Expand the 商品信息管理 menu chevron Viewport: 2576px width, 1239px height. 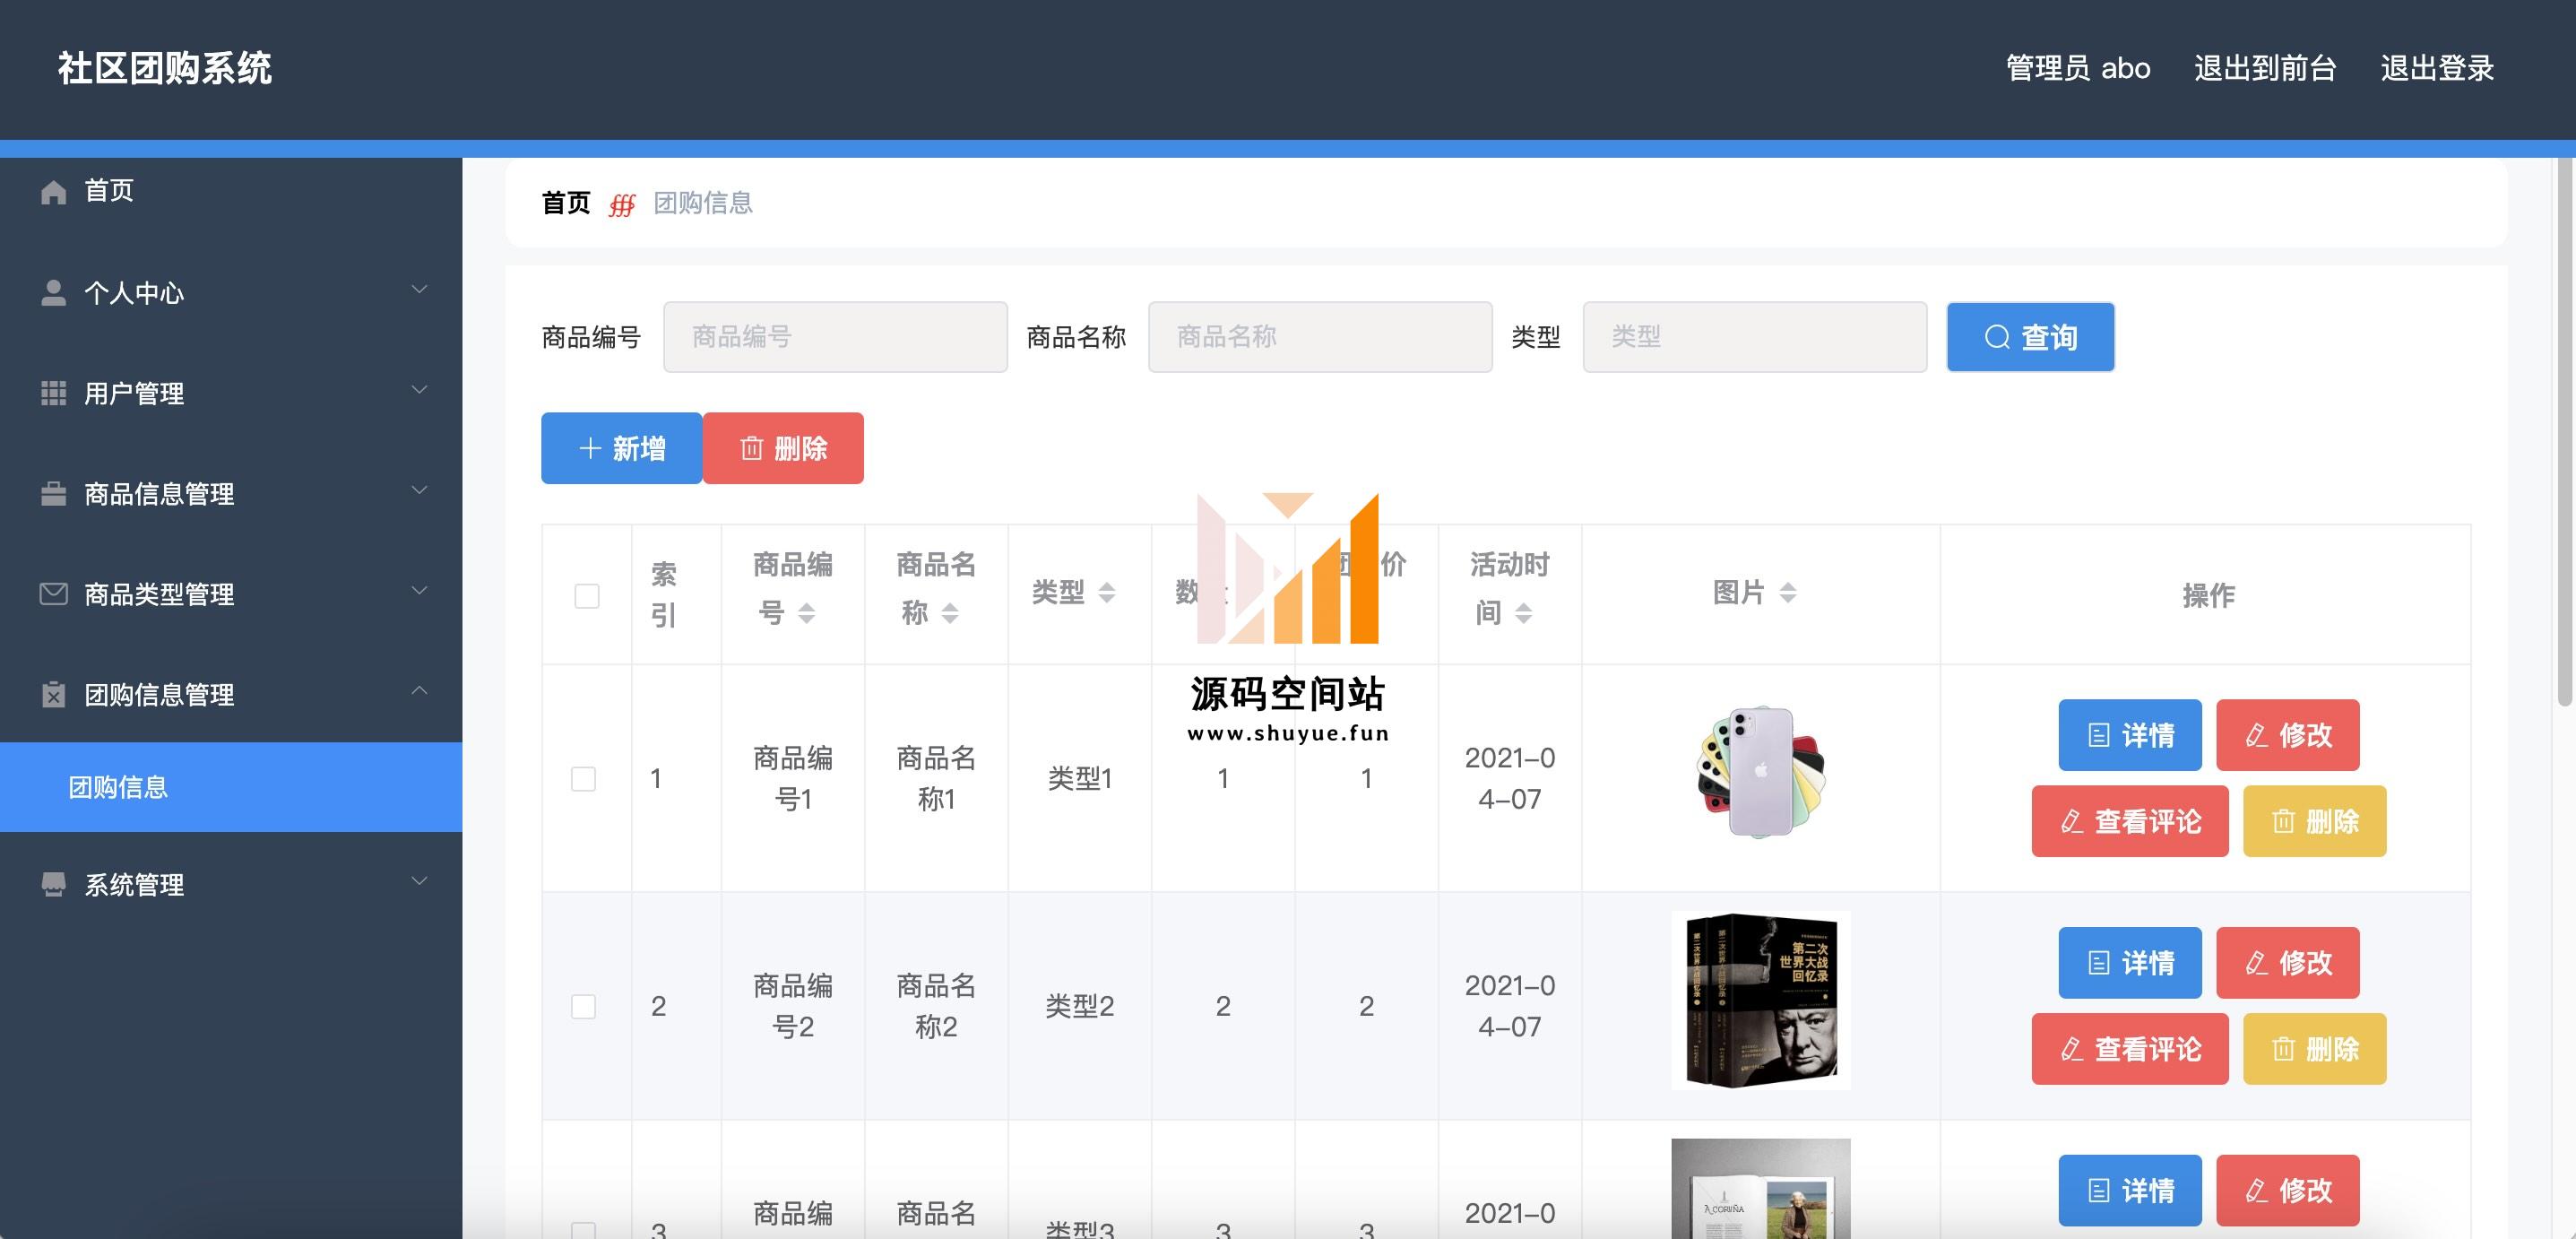pyautogui.click(x=420, y=490)
